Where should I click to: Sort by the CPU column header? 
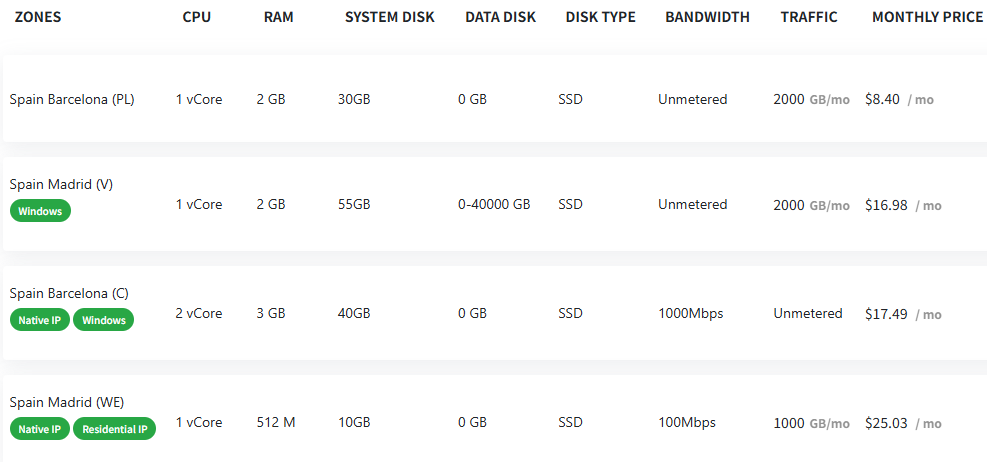click(x=197, y=18)
